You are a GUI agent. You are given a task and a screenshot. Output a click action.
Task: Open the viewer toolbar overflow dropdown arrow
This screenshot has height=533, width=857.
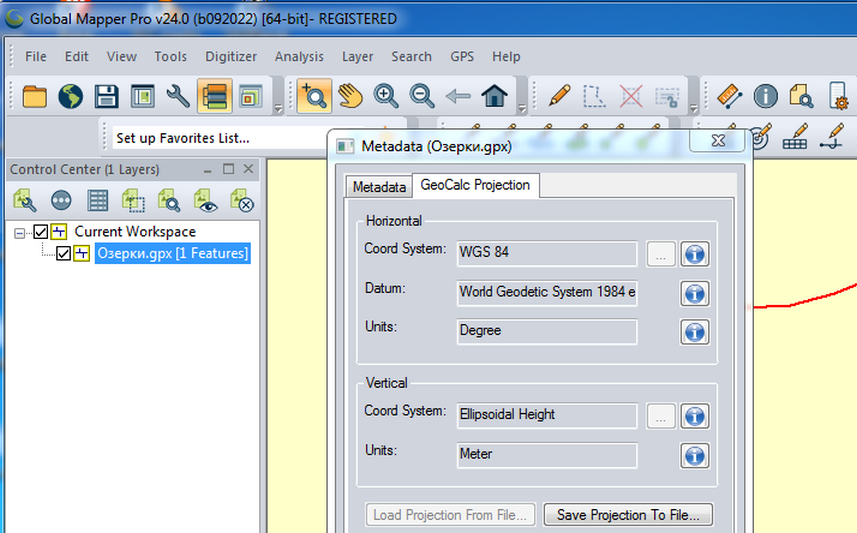pos(521,108)
